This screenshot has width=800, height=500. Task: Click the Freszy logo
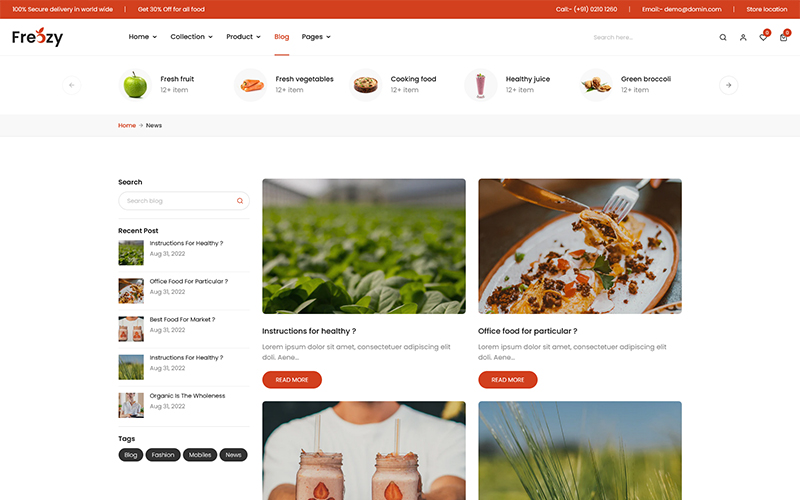[x=37, y=38]
